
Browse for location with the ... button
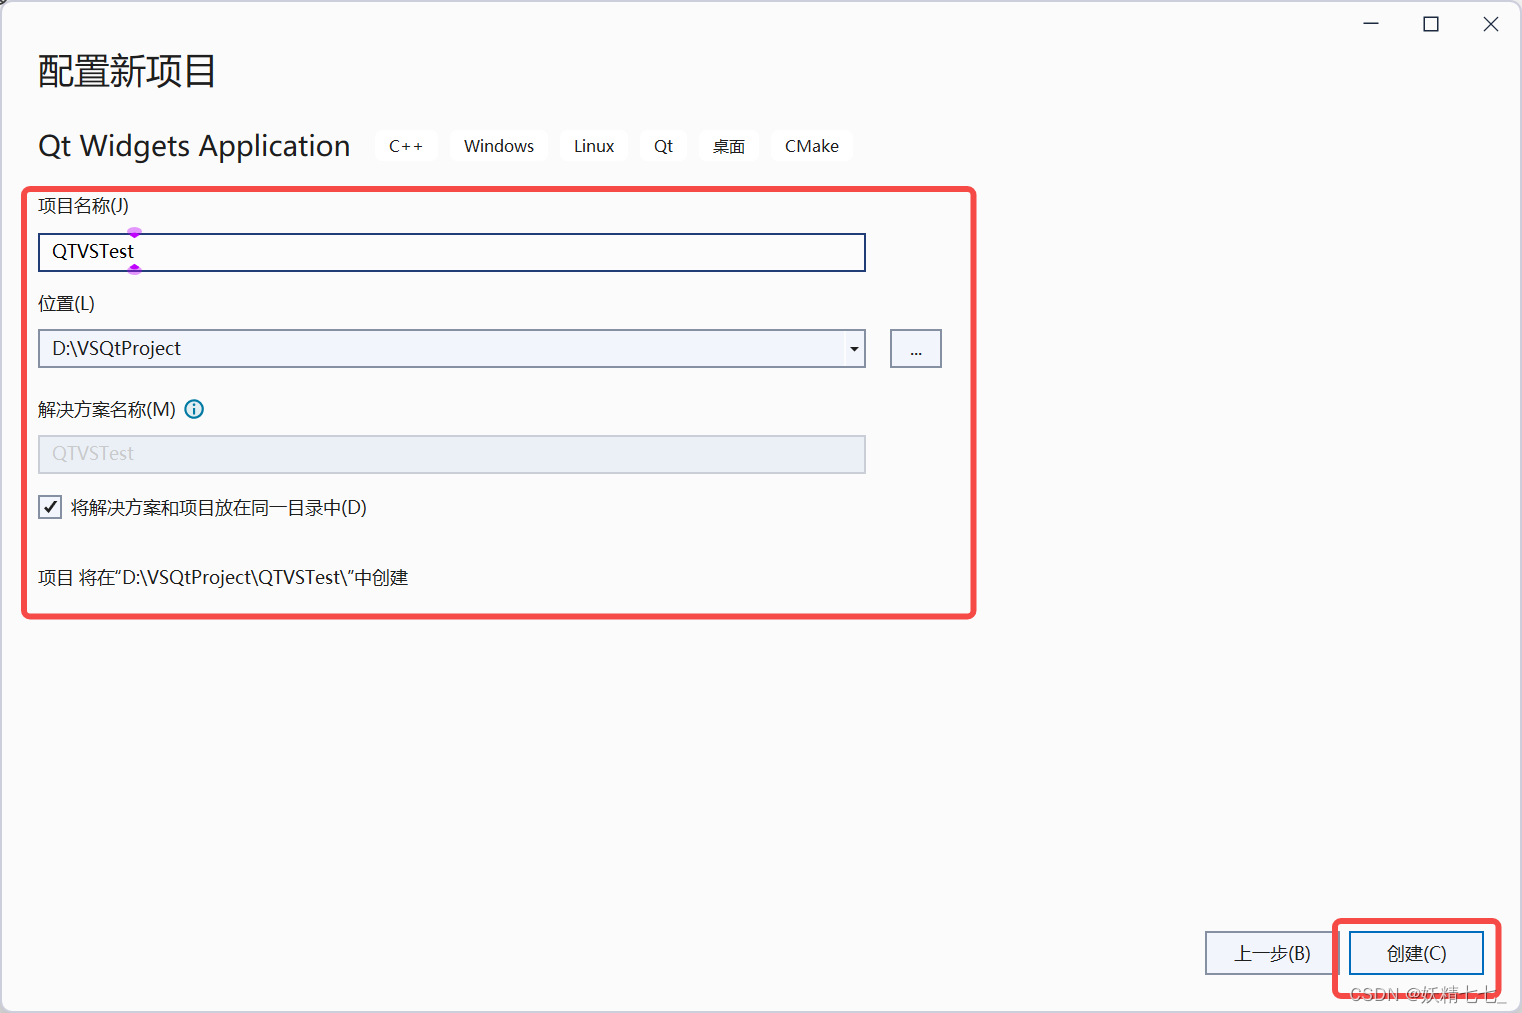[x=916, y=349]
